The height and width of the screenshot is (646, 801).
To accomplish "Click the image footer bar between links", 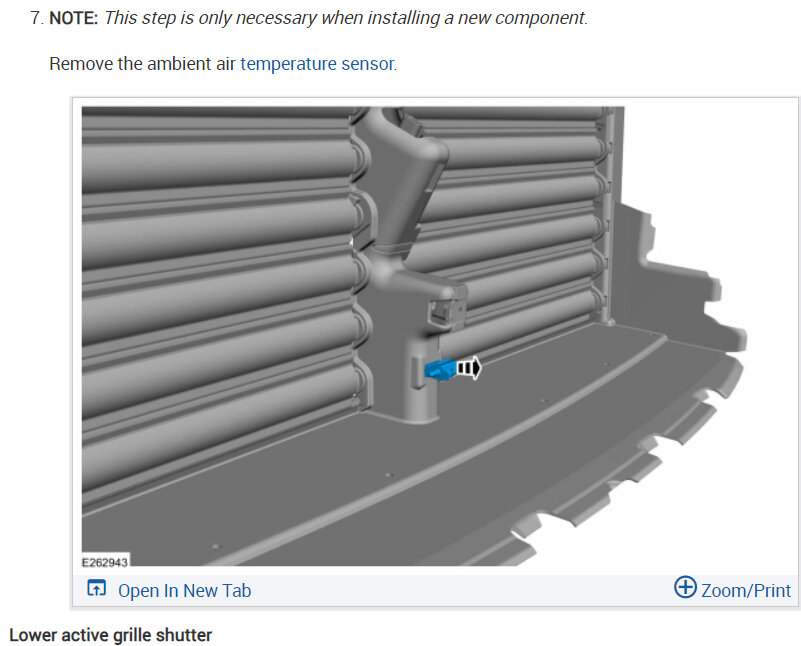I will pyautogui.click(x=462, y=590).
